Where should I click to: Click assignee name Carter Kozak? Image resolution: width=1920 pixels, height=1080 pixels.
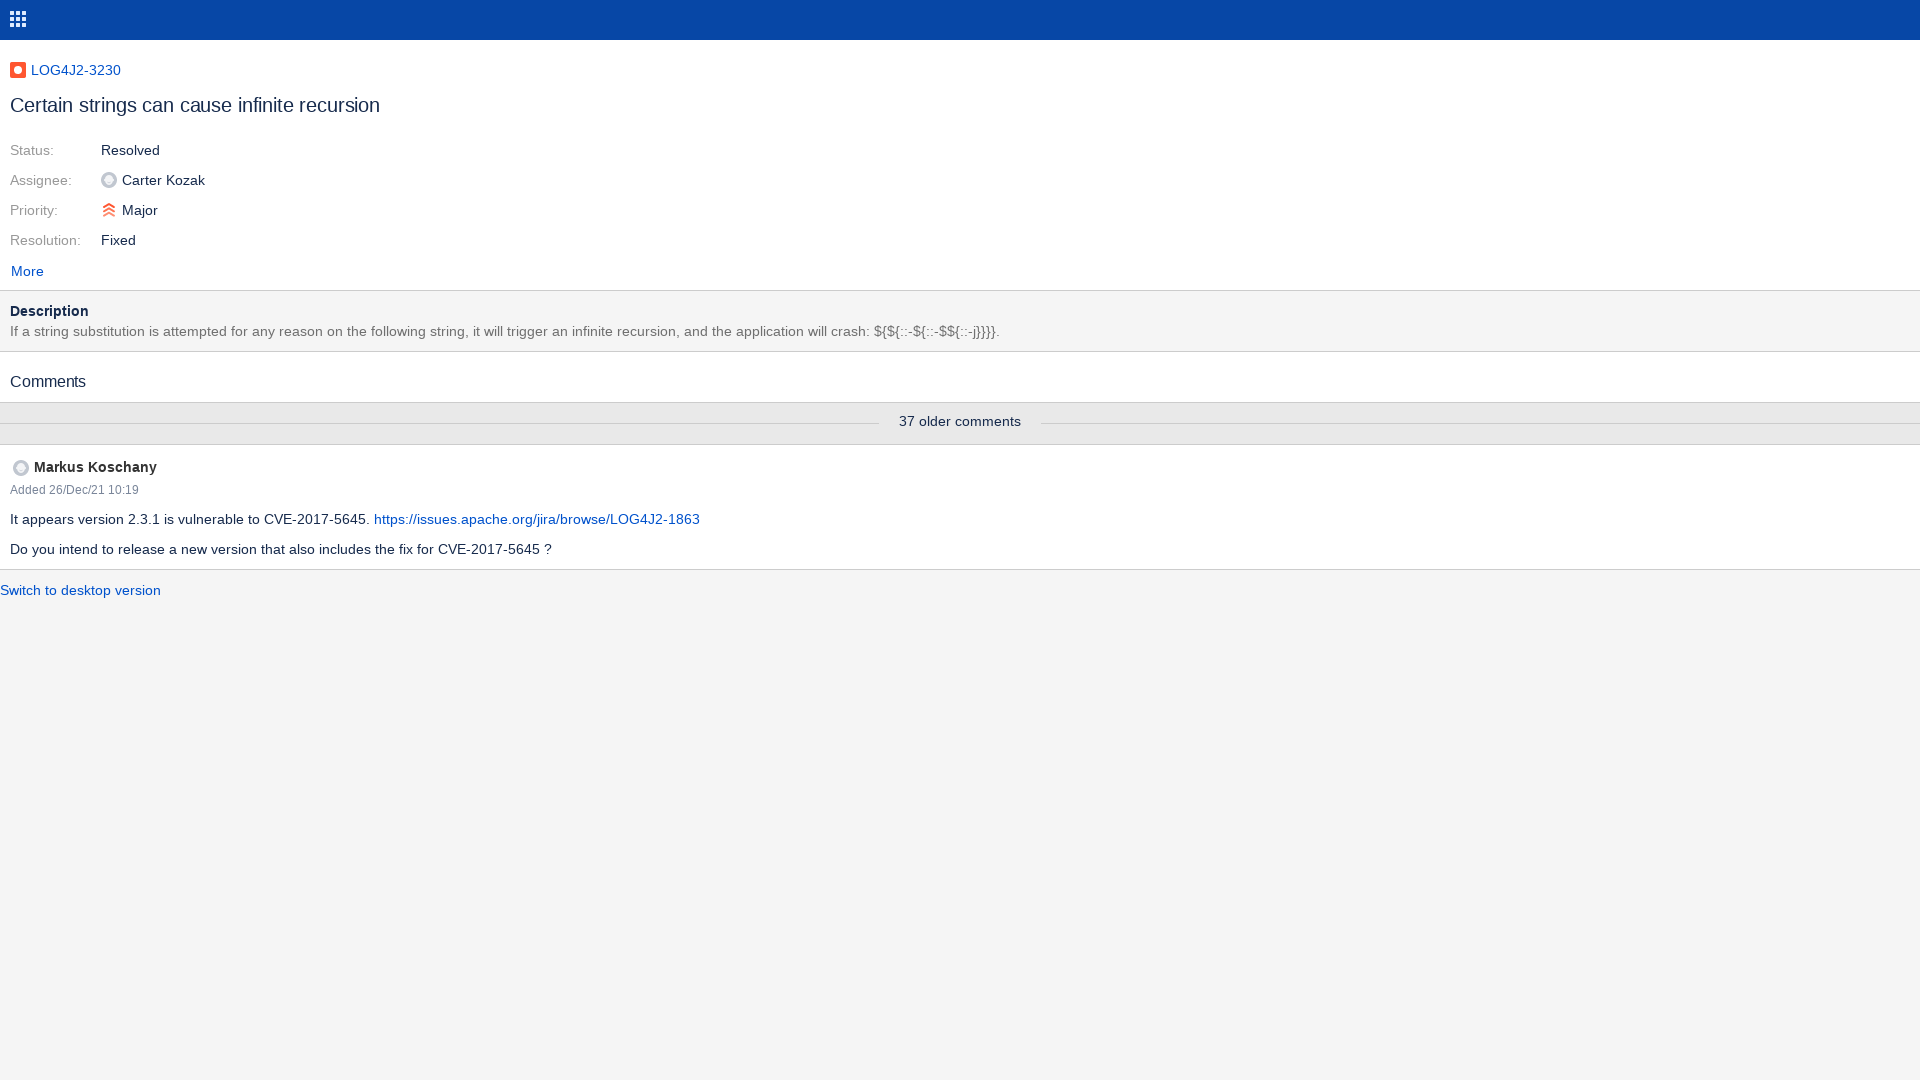[163, 180]
